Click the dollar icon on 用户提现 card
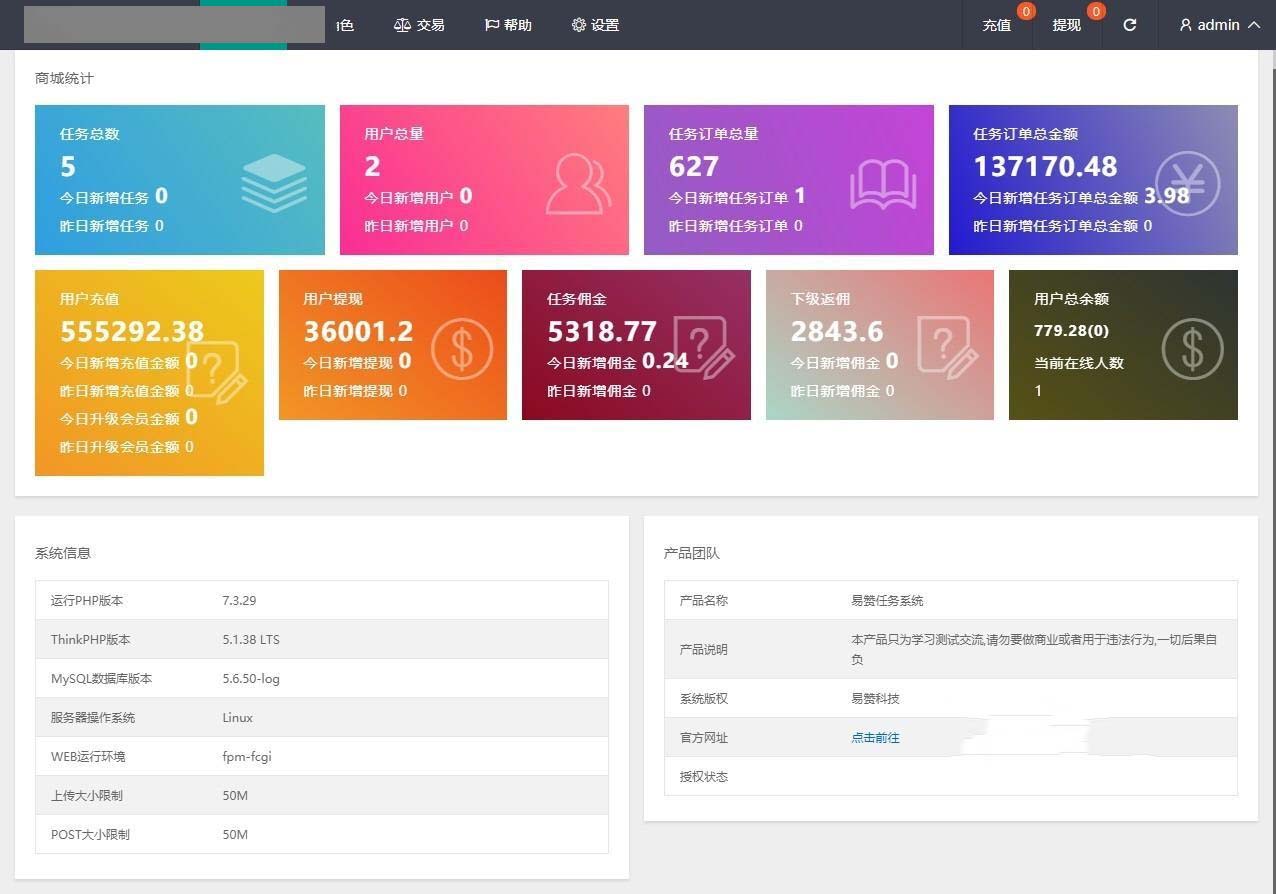This screenshot has width=1276, height=894. (462, 348)
